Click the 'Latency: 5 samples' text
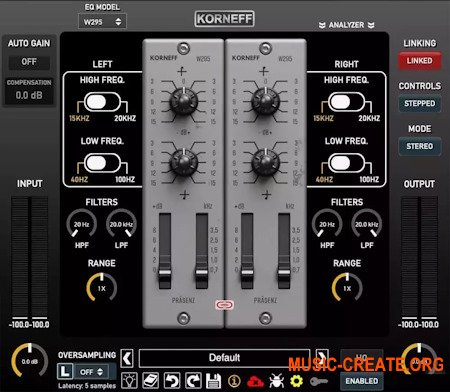Viewport: 450px width, 392px height. (x=87, y=386)
